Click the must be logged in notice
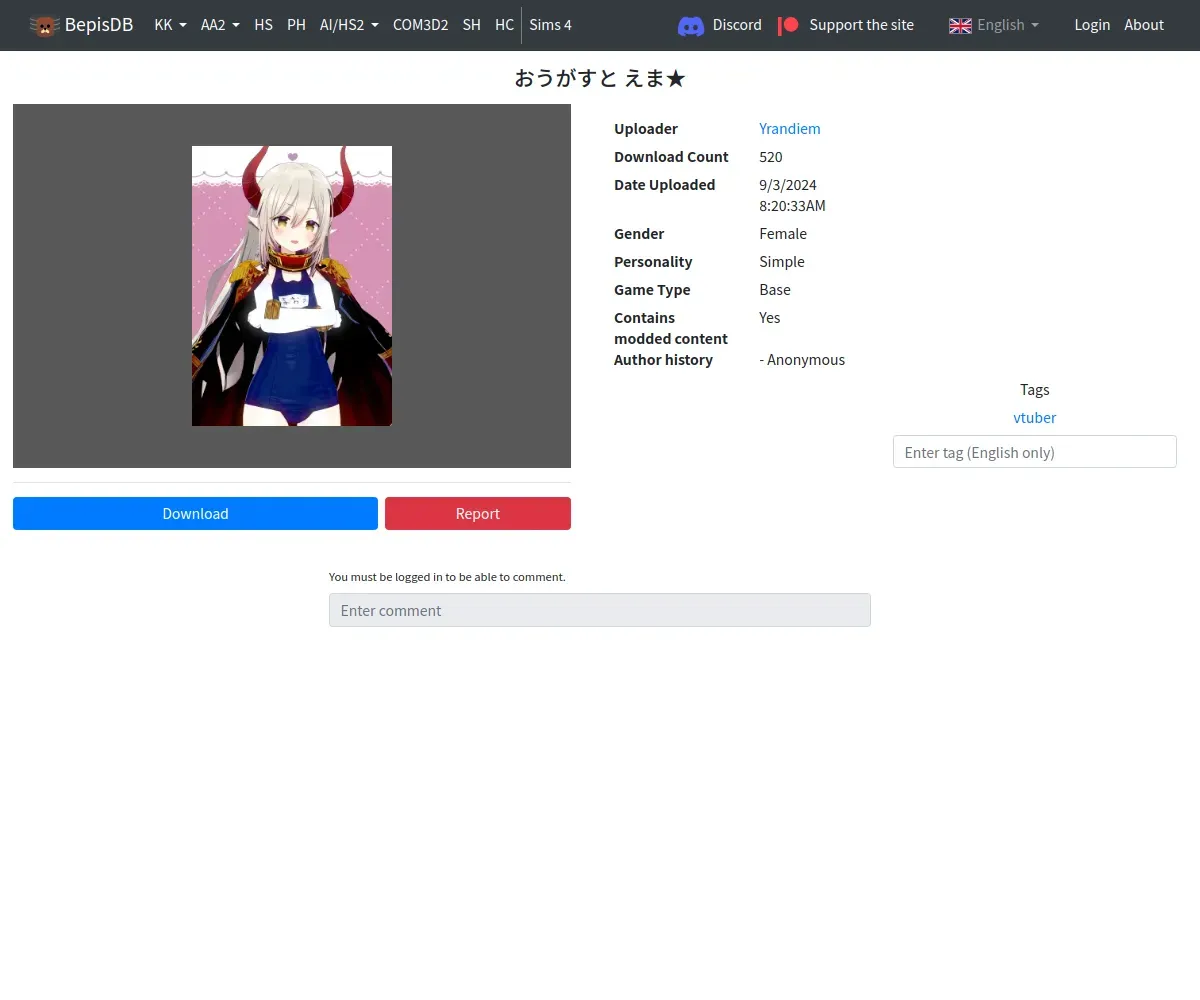The height and width of the screenshot is (1000, 1200). (x=447, y=577)
